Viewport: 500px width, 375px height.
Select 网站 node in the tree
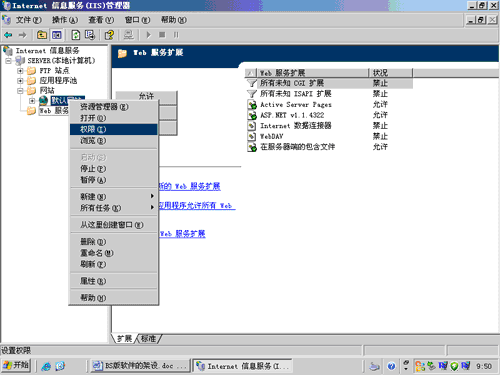(47, 91)
